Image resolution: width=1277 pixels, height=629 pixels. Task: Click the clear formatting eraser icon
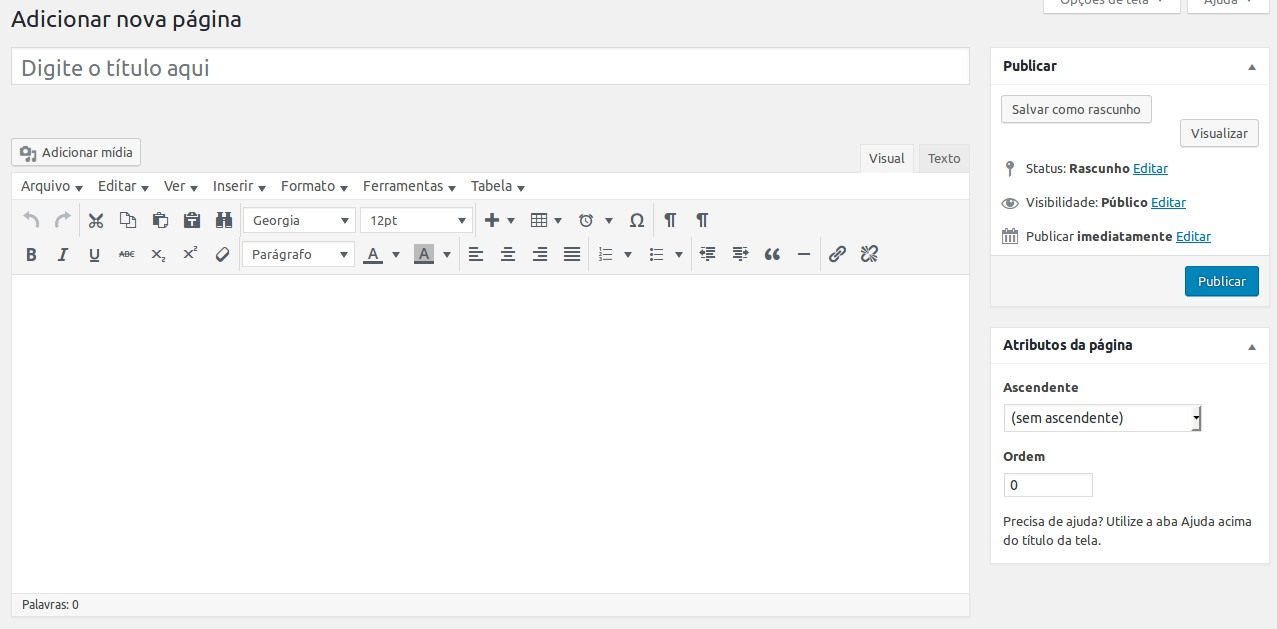point(222,255)
